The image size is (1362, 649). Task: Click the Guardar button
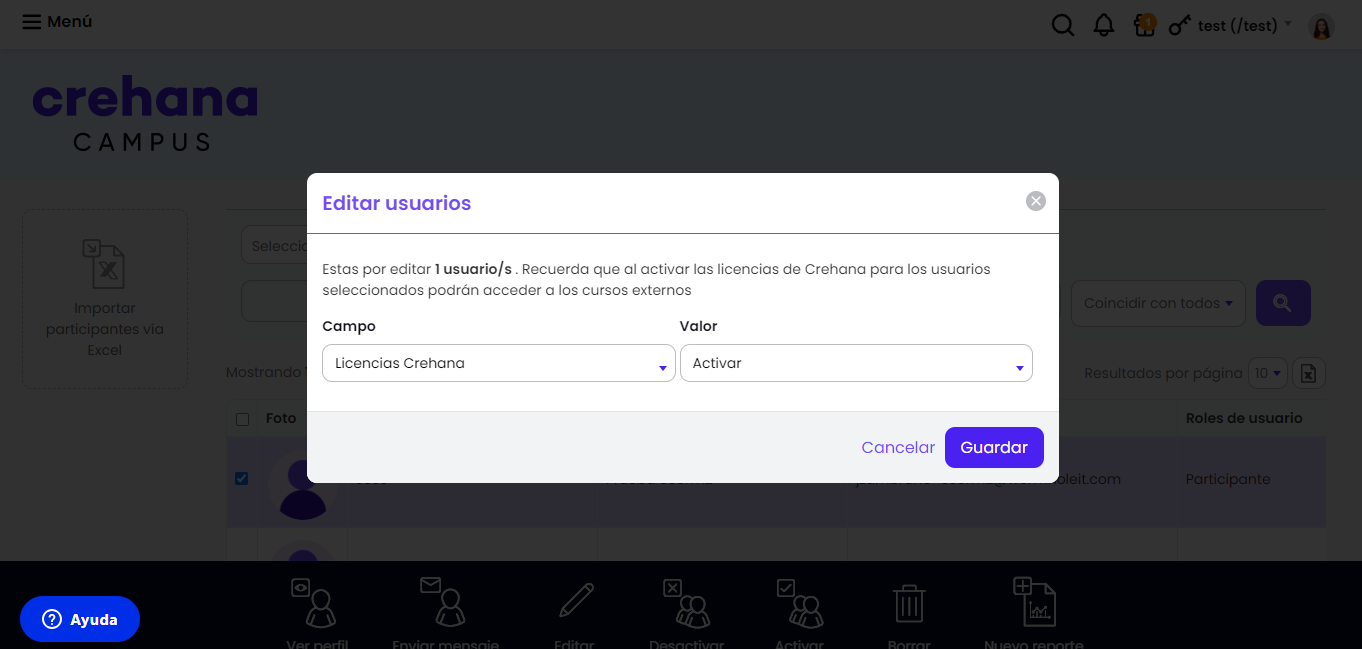(x=994, y=447)
